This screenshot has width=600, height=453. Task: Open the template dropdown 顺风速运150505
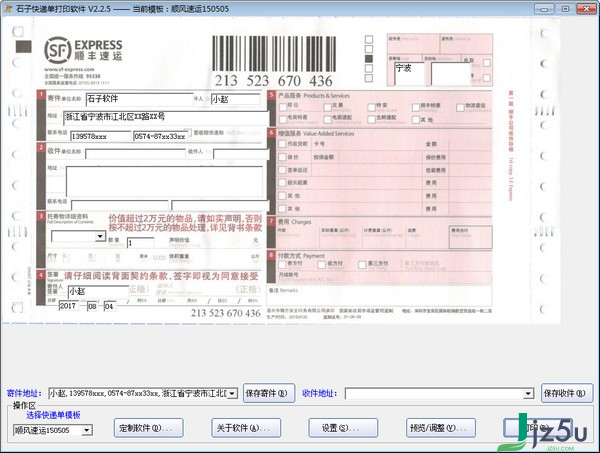[86, 430]
